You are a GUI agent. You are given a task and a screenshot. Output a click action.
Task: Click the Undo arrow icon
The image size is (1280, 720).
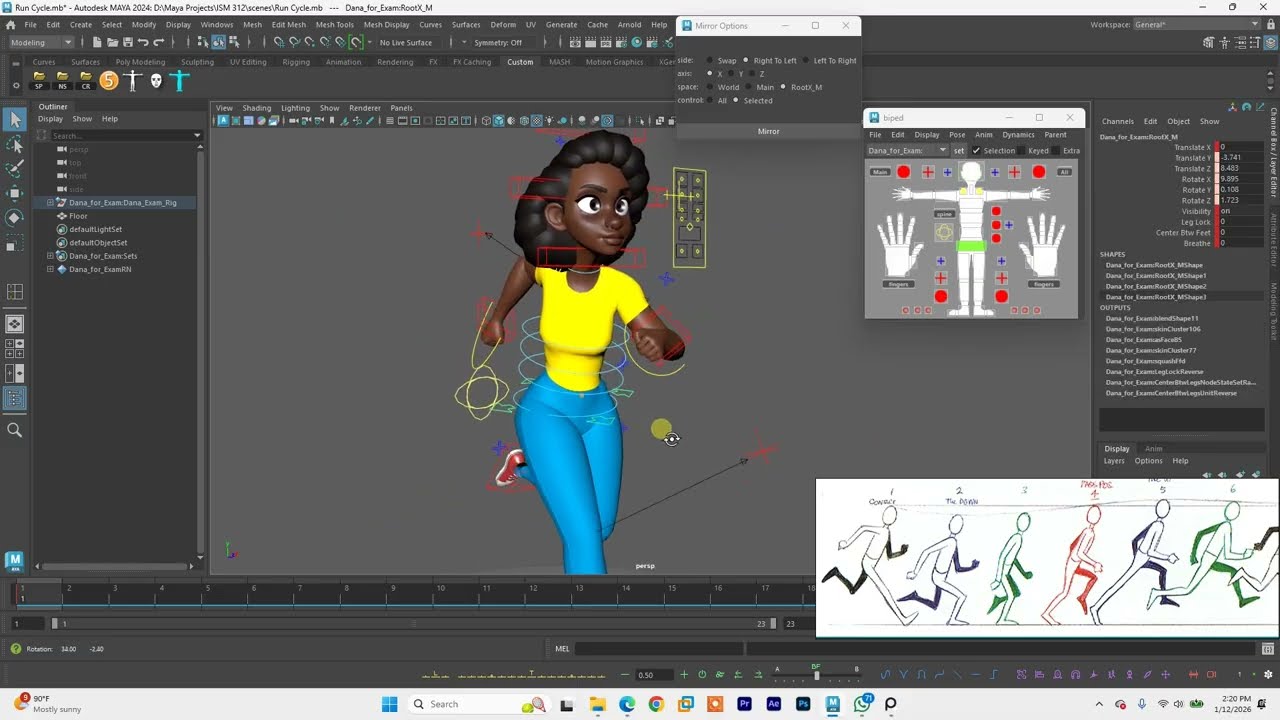[143, 42]
